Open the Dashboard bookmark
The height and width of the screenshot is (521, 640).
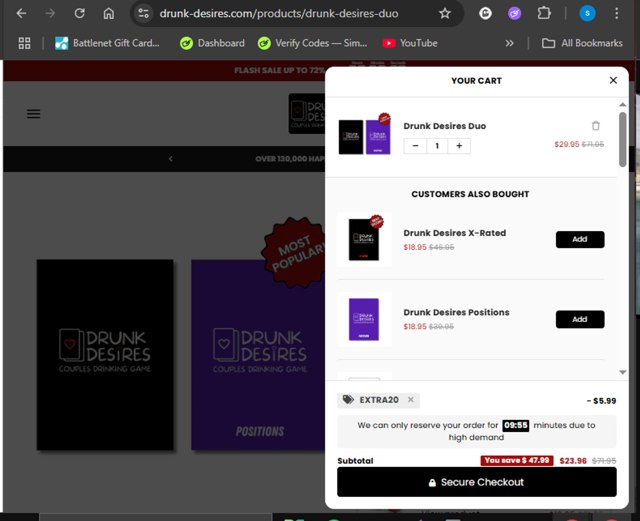click(212, 43)
